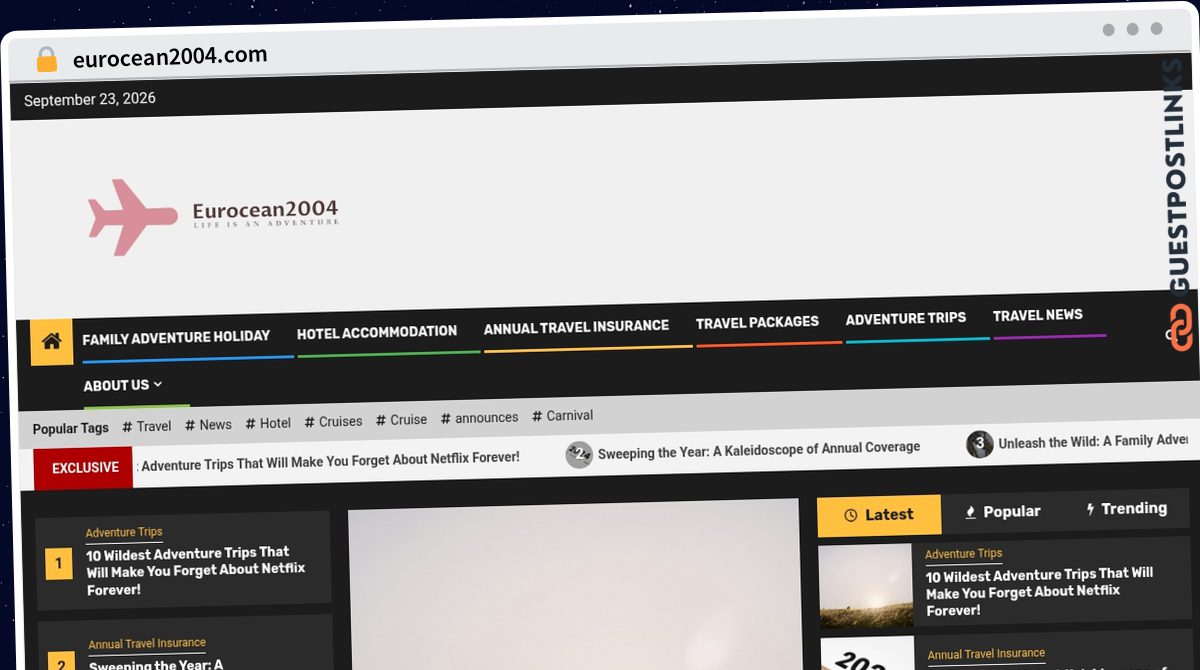This screenshot has width=1200, height=670.
Task: Open the Adventure Trips menu item
Action: [905, 319]
